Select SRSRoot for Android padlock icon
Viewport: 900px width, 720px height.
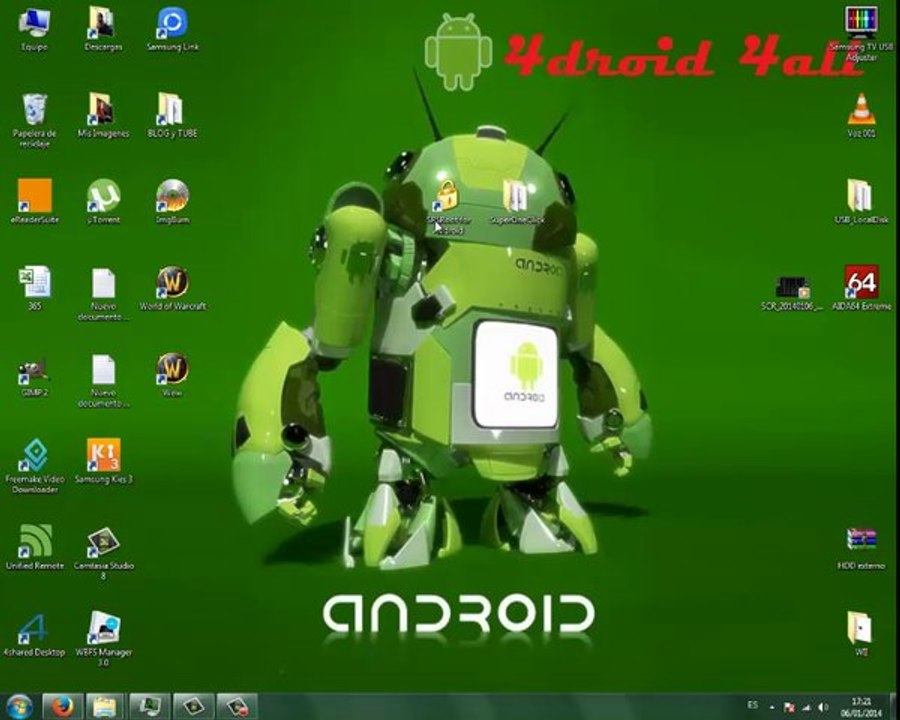click(x=448, y=207)
